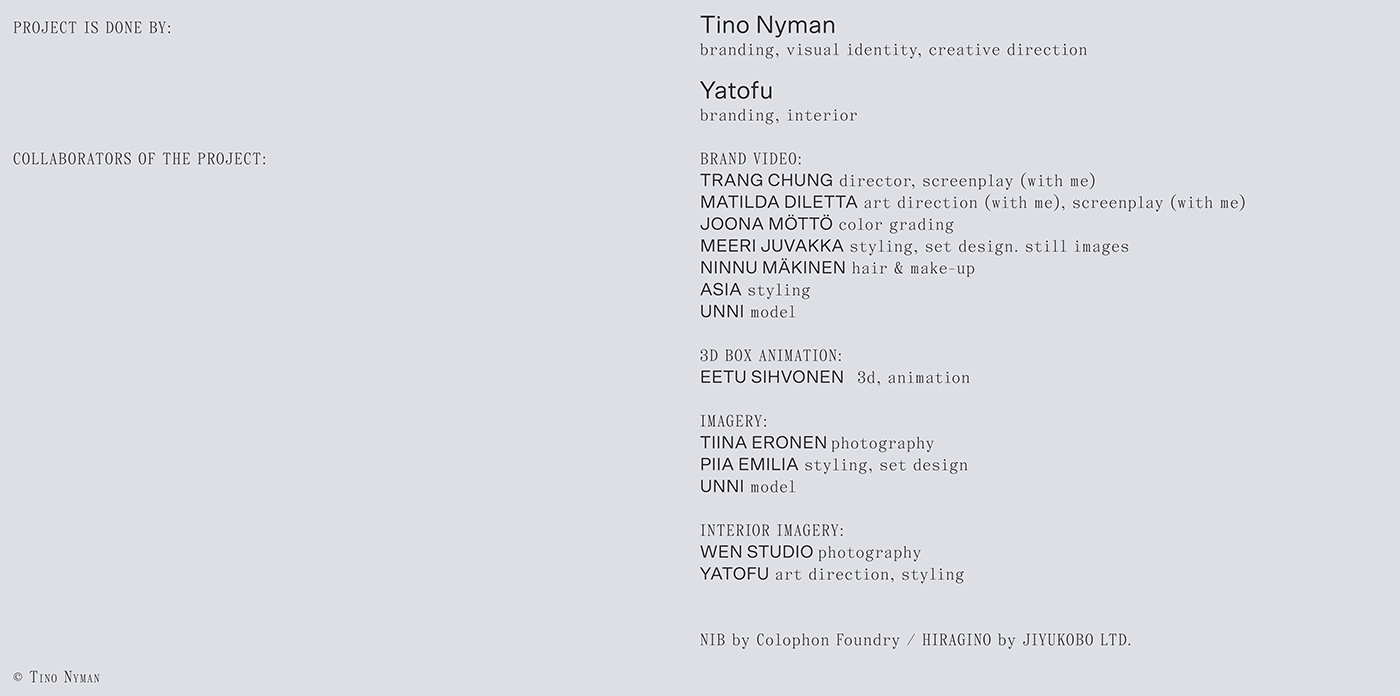Click the 3D BOX ANIMATION heading
Viewport: 1400px width, 696px height.
coord(771,356)
